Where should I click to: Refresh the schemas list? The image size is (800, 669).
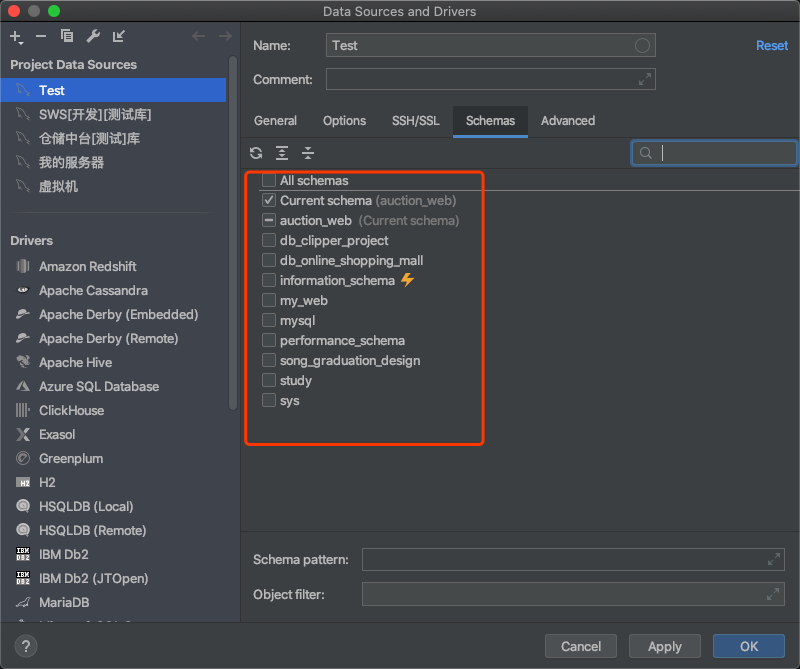tap(256, 153)
